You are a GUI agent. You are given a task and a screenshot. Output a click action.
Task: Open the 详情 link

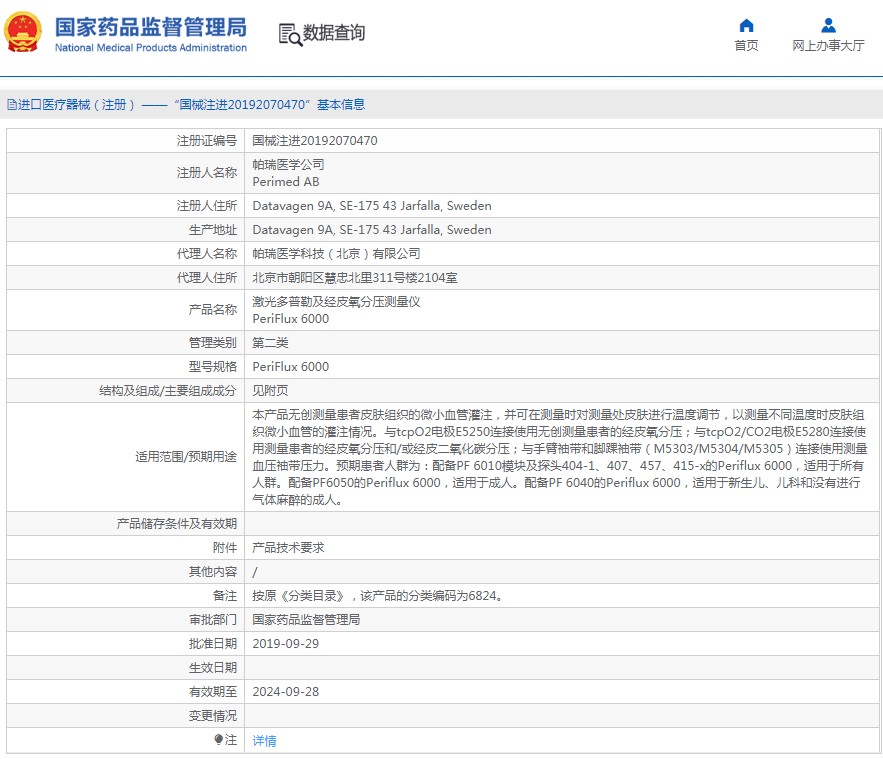tap(264, 740)
